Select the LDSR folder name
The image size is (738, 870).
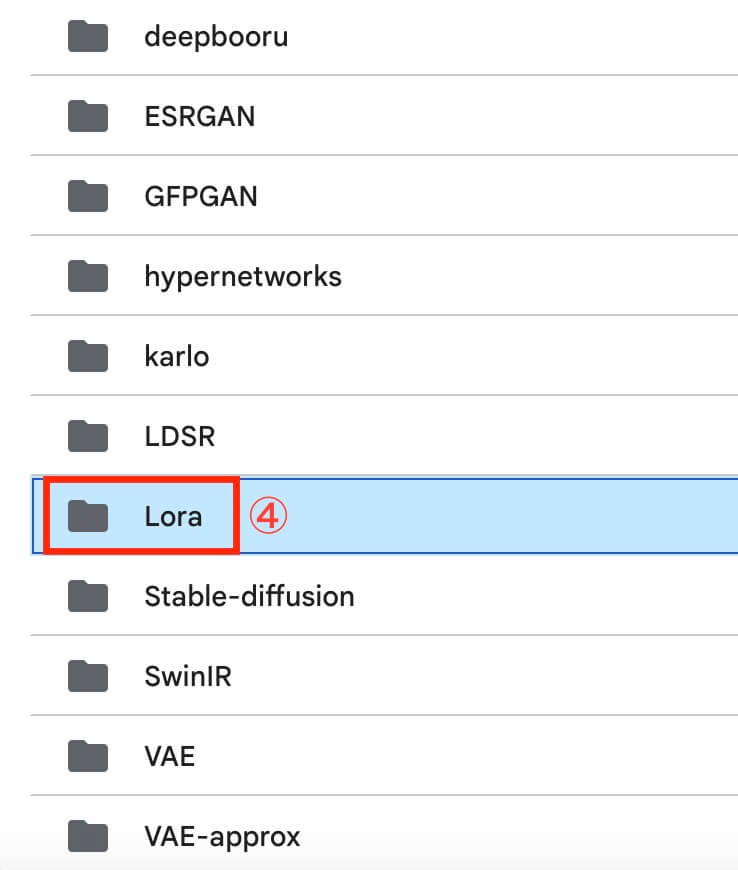pos(180,436)
